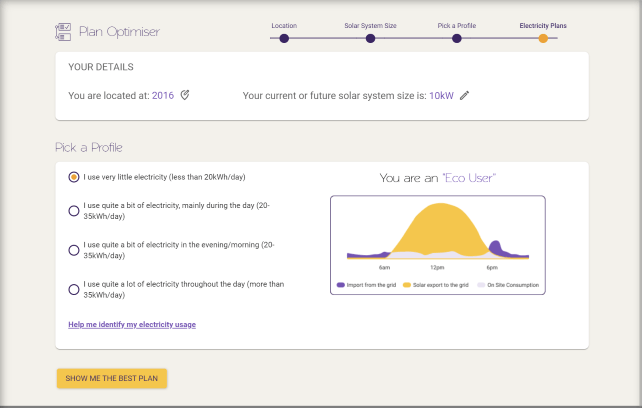The width and height of the screenshot is (642, 408).
Task: Go to the Solar System Size step label
Action: (x=370, y=23)
